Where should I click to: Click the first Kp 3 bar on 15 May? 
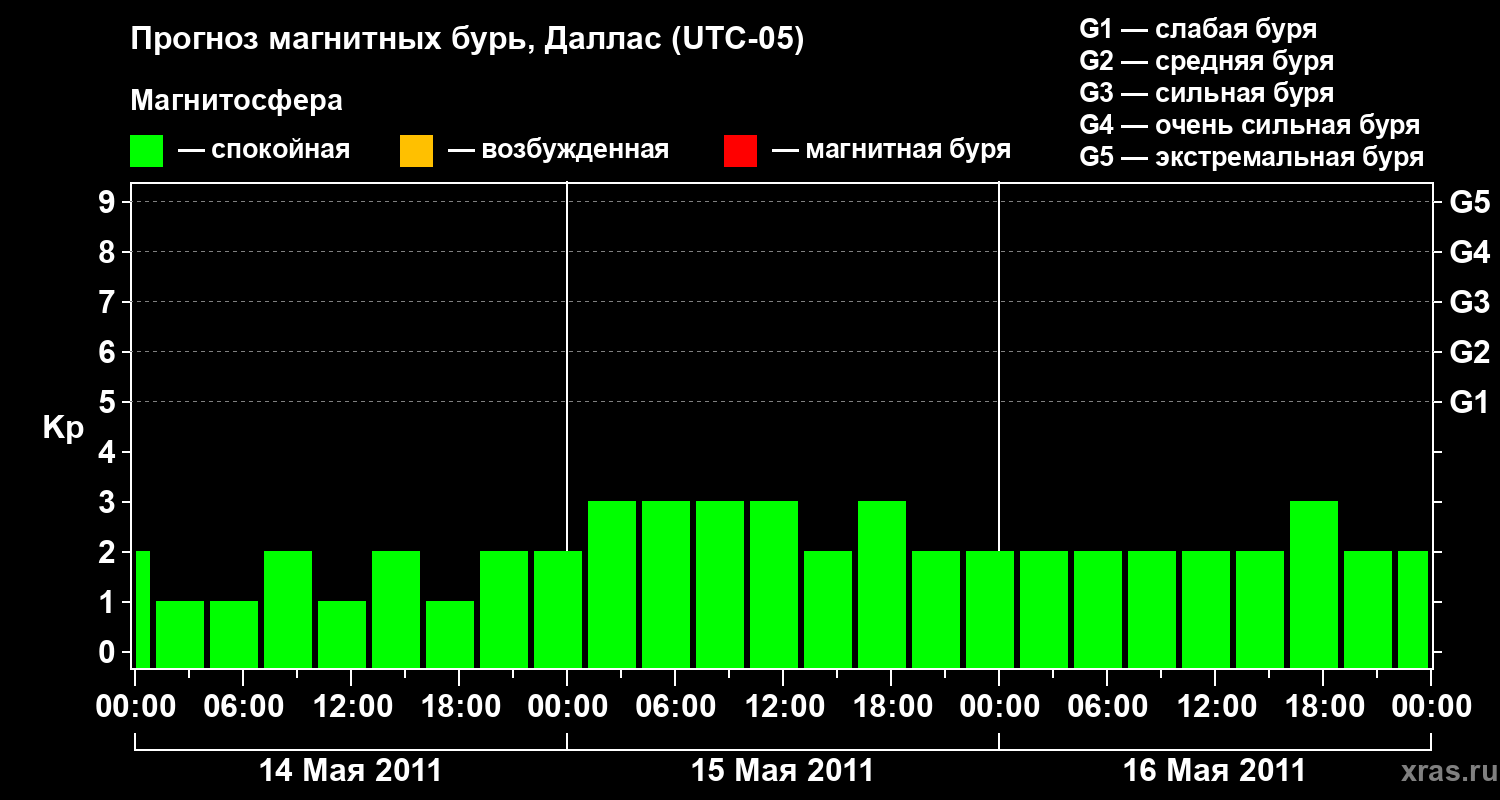click(612, 584)
